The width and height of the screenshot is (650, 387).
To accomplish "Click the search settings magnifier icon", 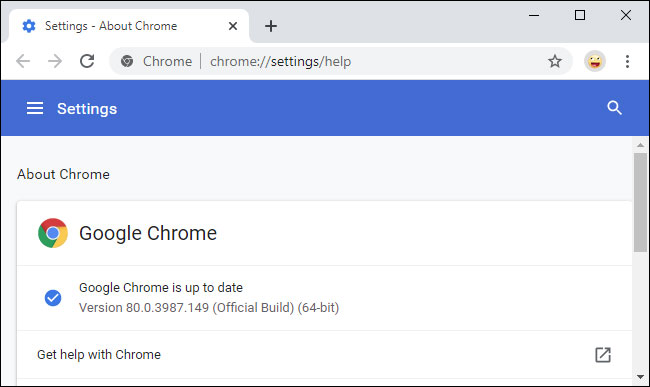I will (614, 108).
